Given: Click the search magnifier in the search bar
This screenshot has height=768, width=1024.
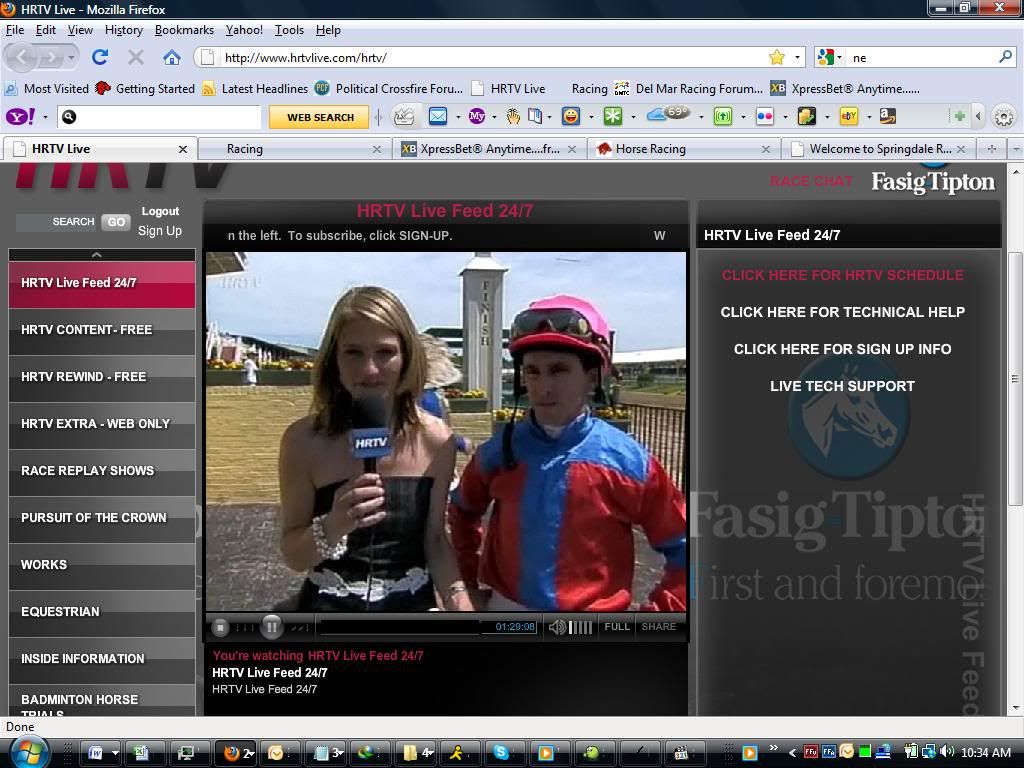Looking at the screenshot, I should click(1005, 57).
